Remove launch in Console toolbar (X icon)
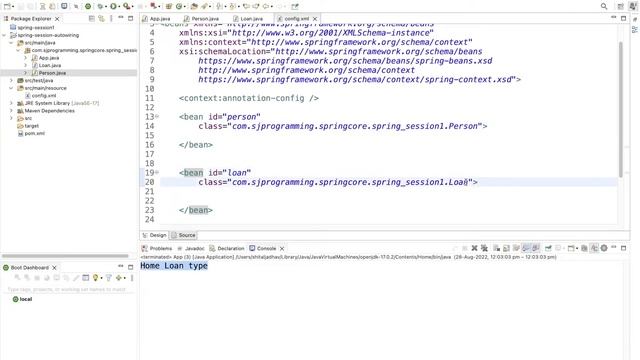 474,248
